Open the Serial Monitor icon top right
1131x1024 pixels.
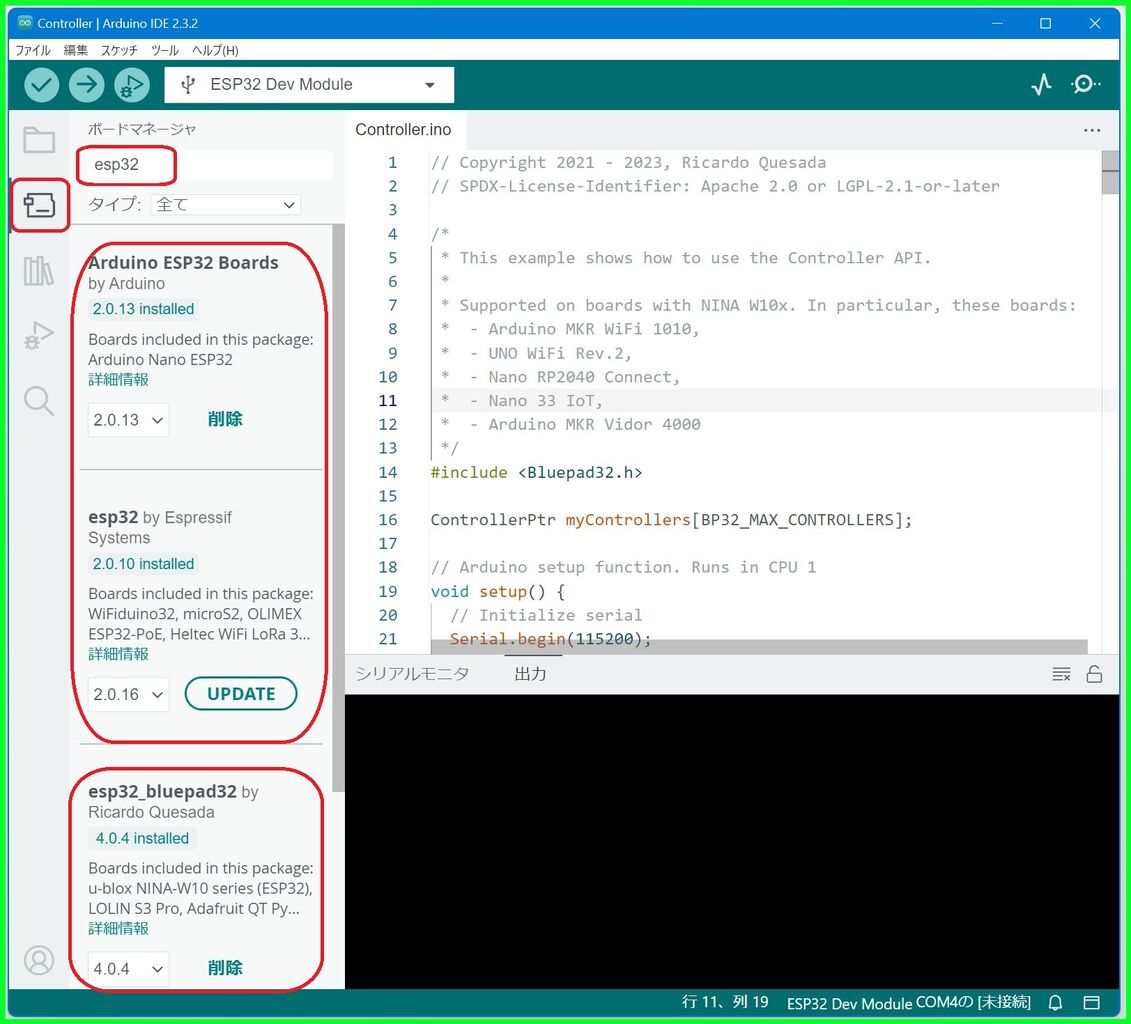point(1086,84)
